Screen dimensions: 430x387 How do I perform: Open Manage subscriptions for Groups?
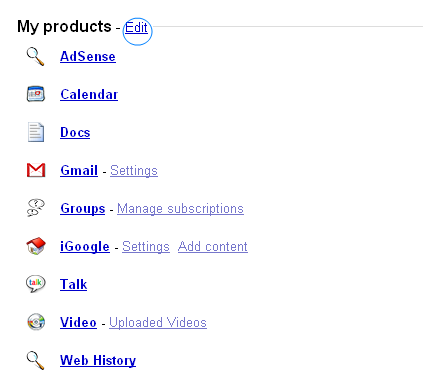(180, 208)
